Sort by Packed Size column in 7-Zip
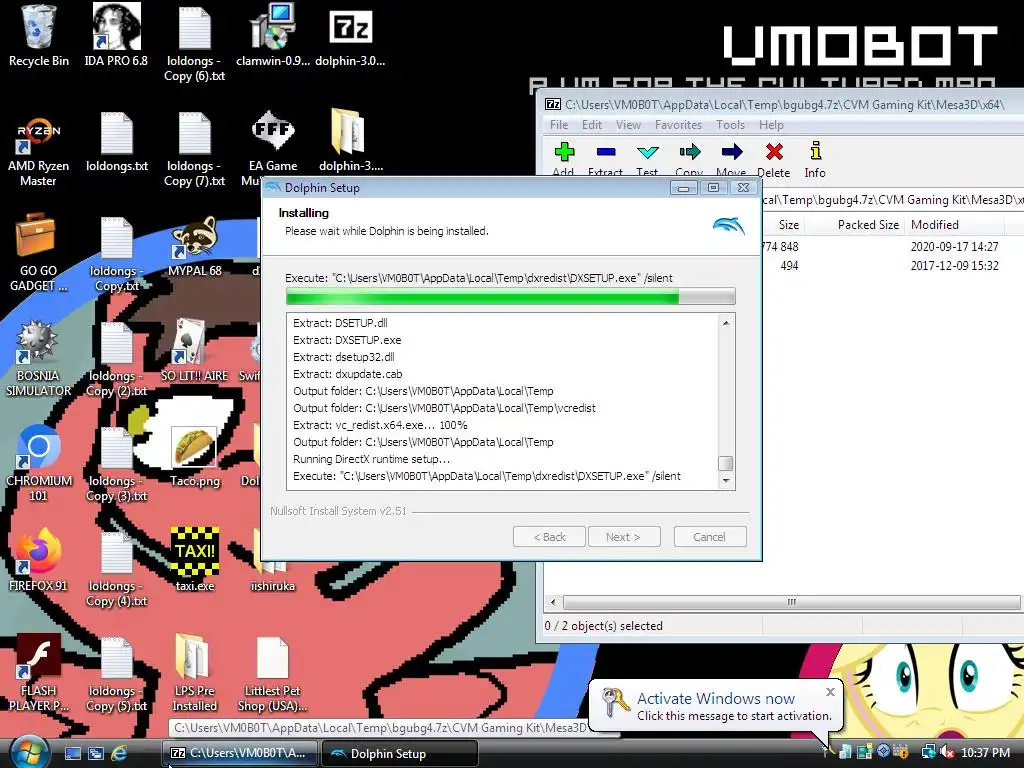Image resolution: width=1024 pixels, height=768 pixels. tap(855, 225)
